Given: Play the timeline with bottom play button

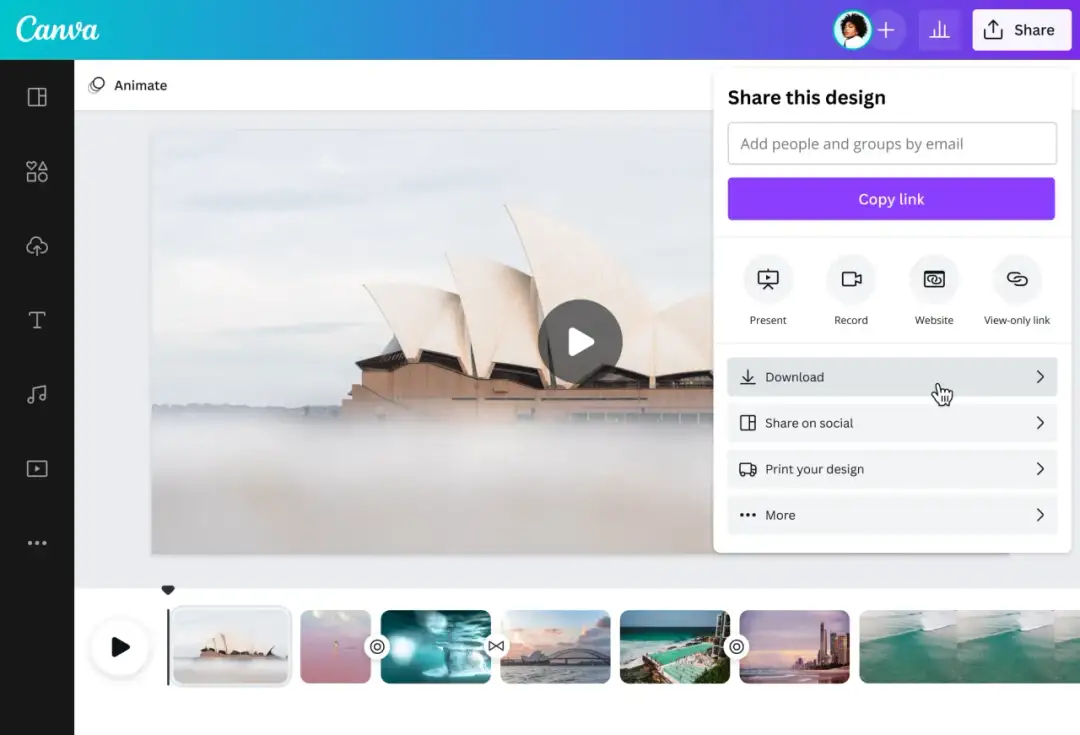Looking at the screenshot, I should [120, 647].
